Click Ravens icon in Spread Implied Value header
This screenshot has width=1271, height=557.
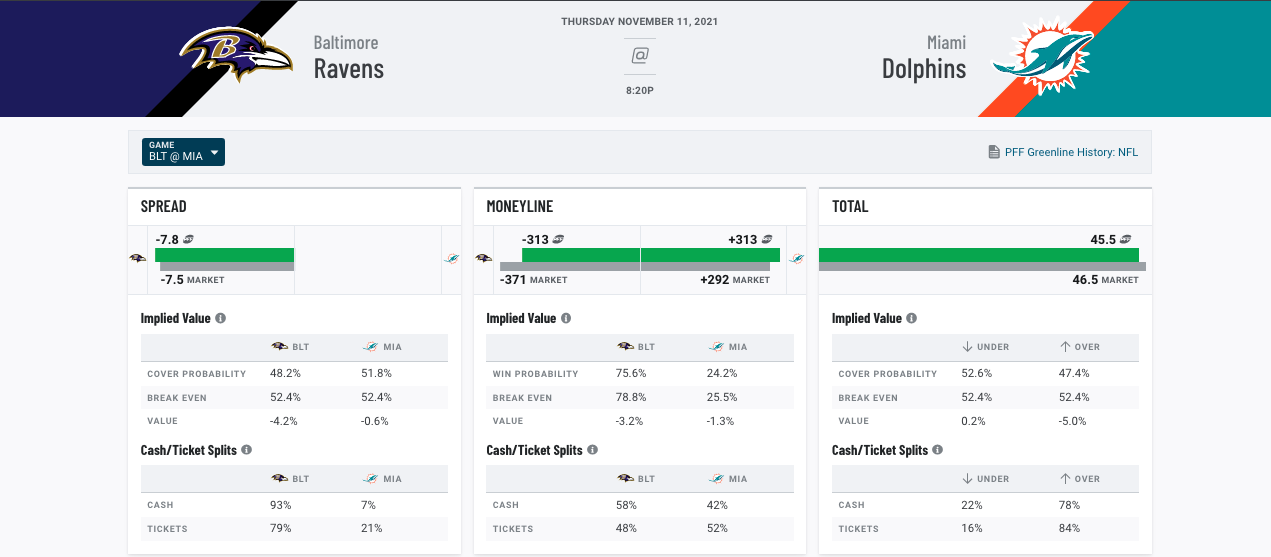point(280,347)
